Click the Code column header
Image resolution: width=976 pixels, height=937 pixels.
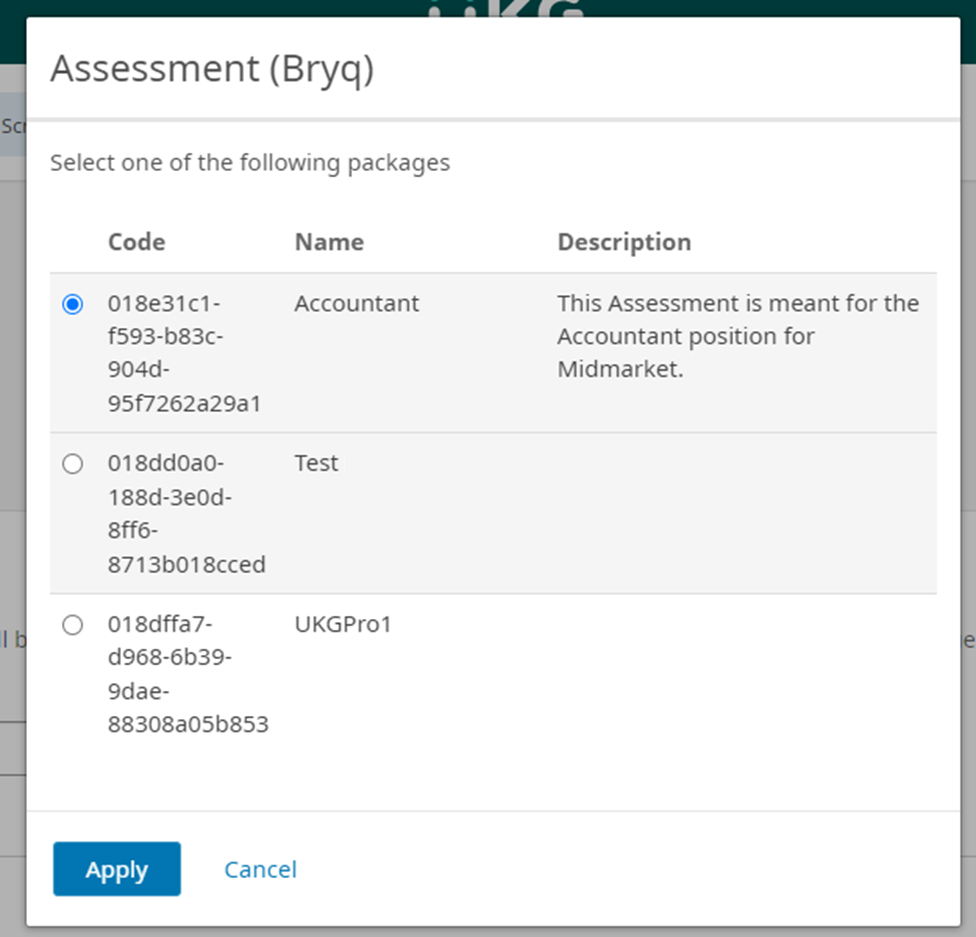pyautogui.click(x=137, y=242)
